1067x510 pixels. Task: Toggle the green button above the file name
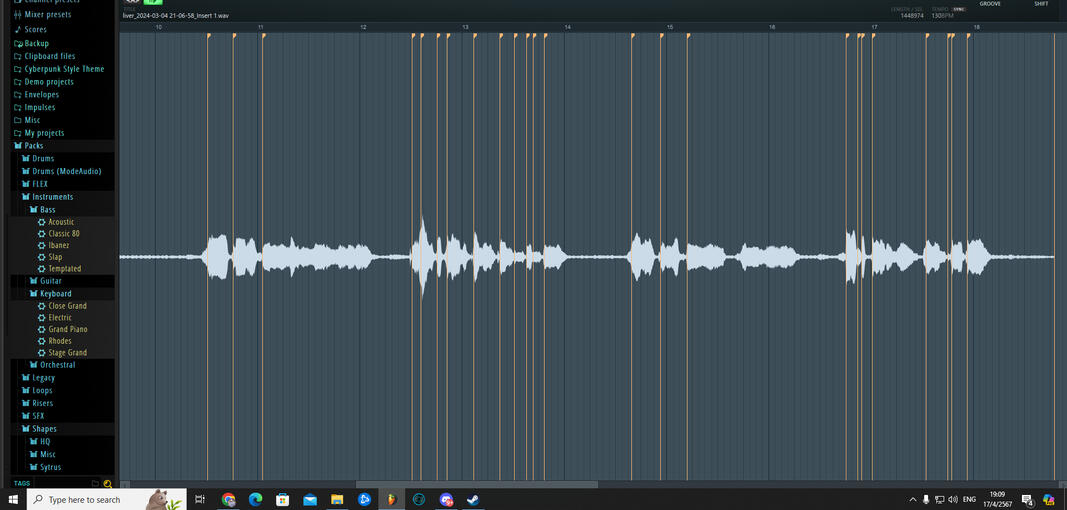point(153,3)
